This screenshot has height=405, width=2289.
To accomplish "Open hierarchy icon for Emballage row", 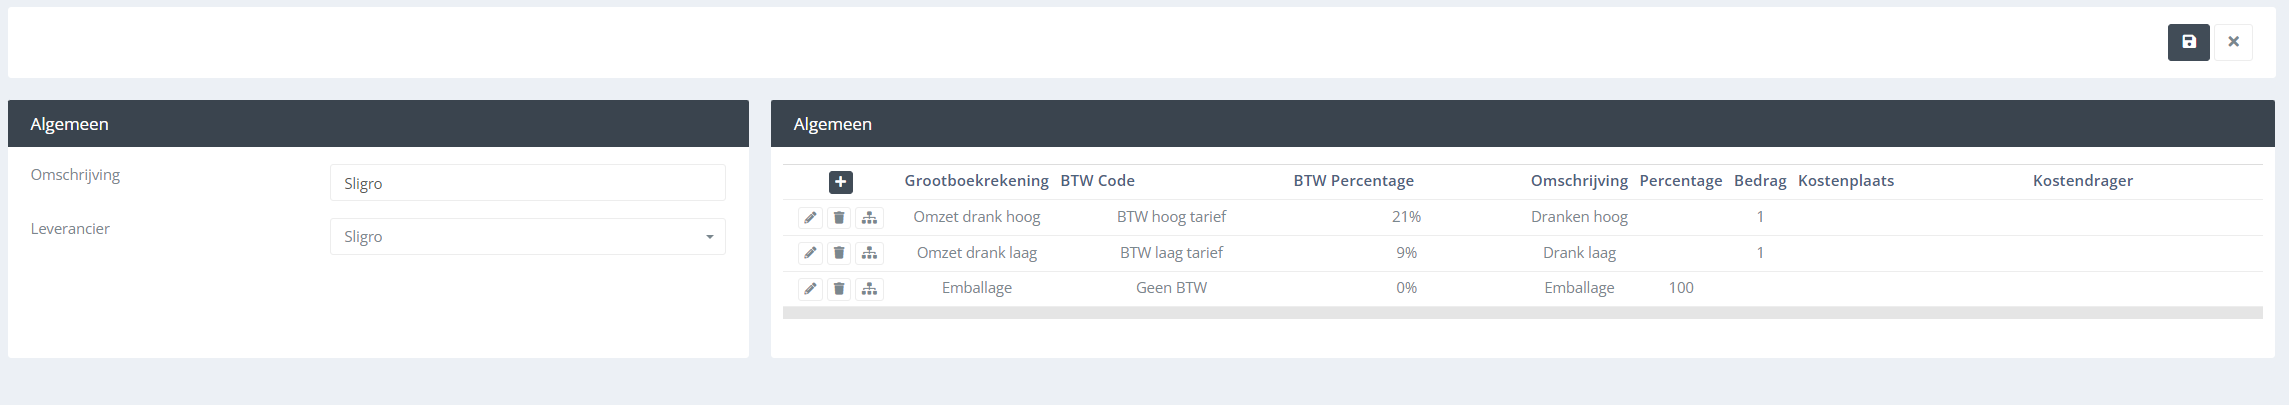I will 869,289.
